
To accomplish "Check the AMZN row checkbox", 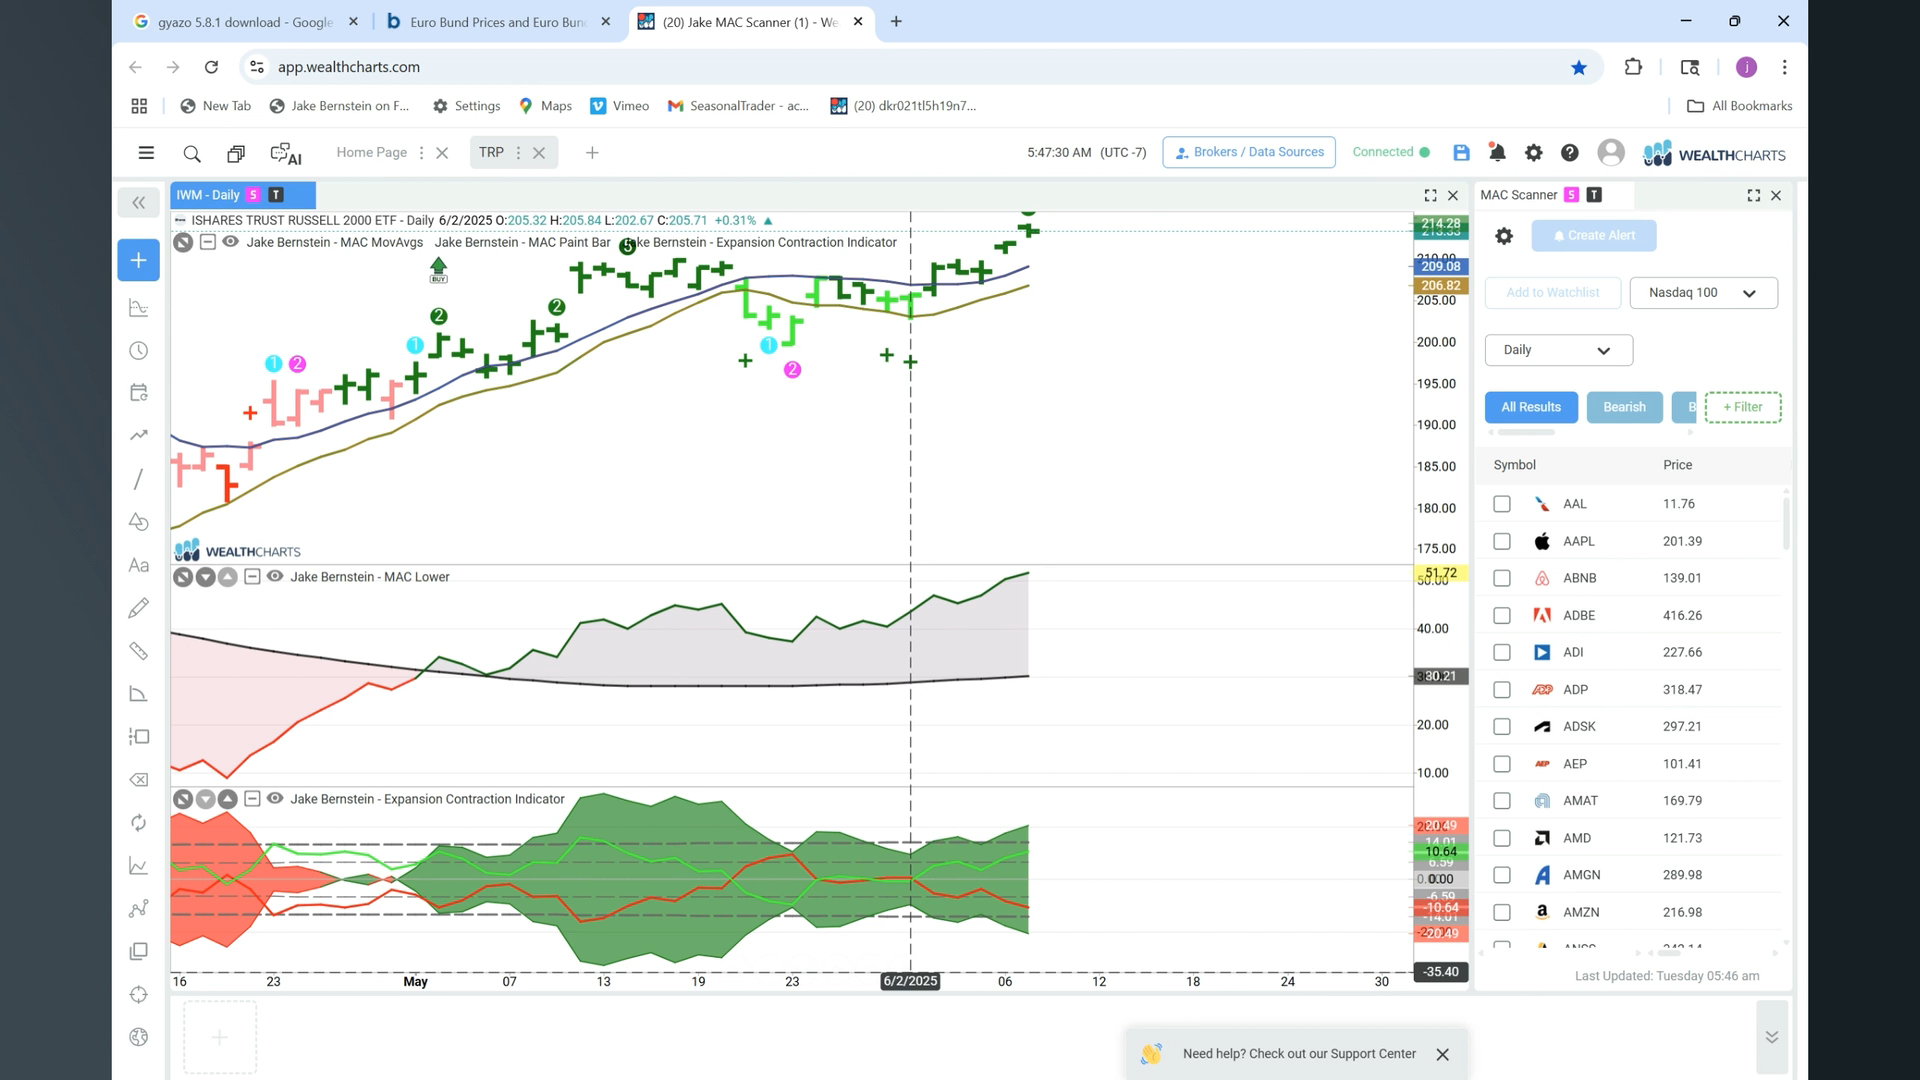I will [1502, 912].
